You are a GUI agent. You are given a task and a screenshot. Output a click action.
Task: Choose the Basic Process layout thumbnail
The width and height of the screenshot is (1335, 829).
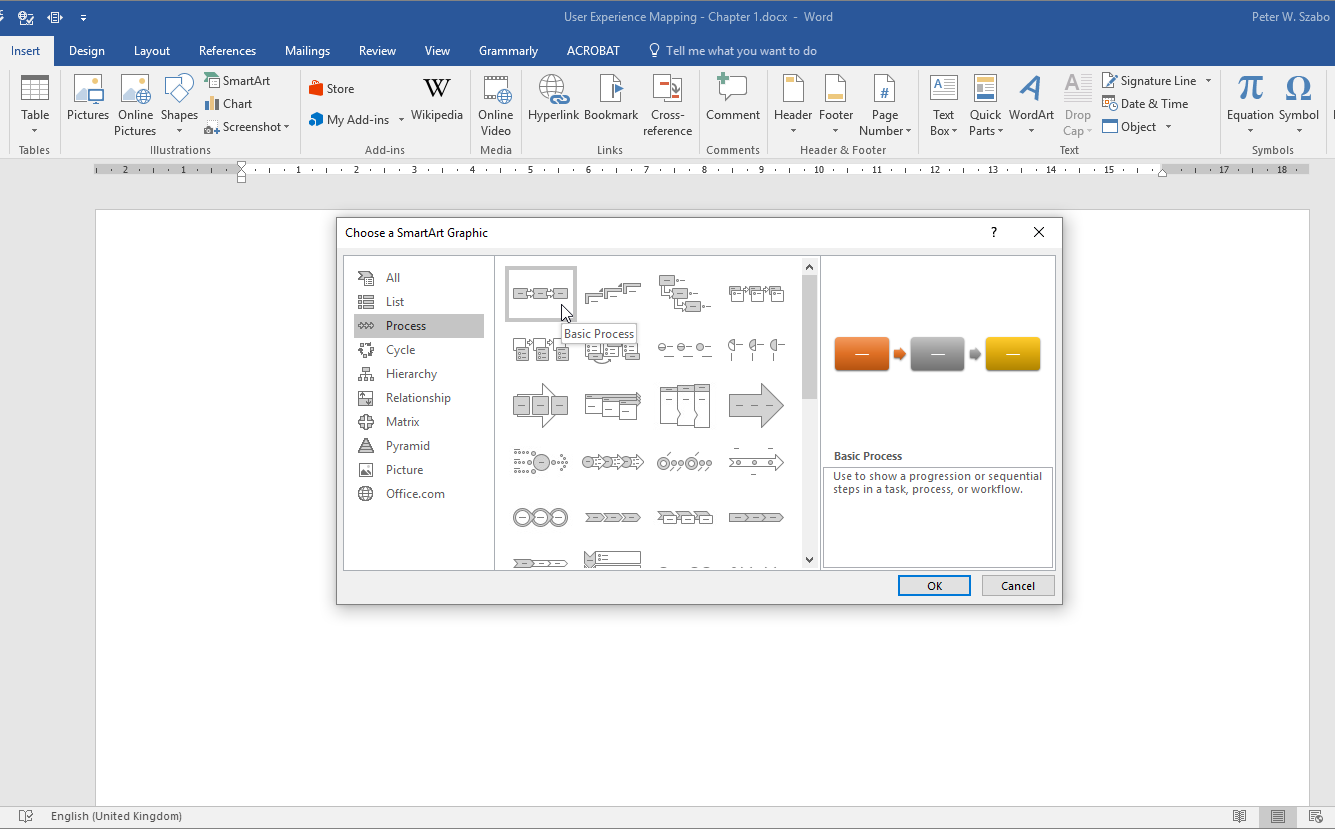(x=540, y=293)
